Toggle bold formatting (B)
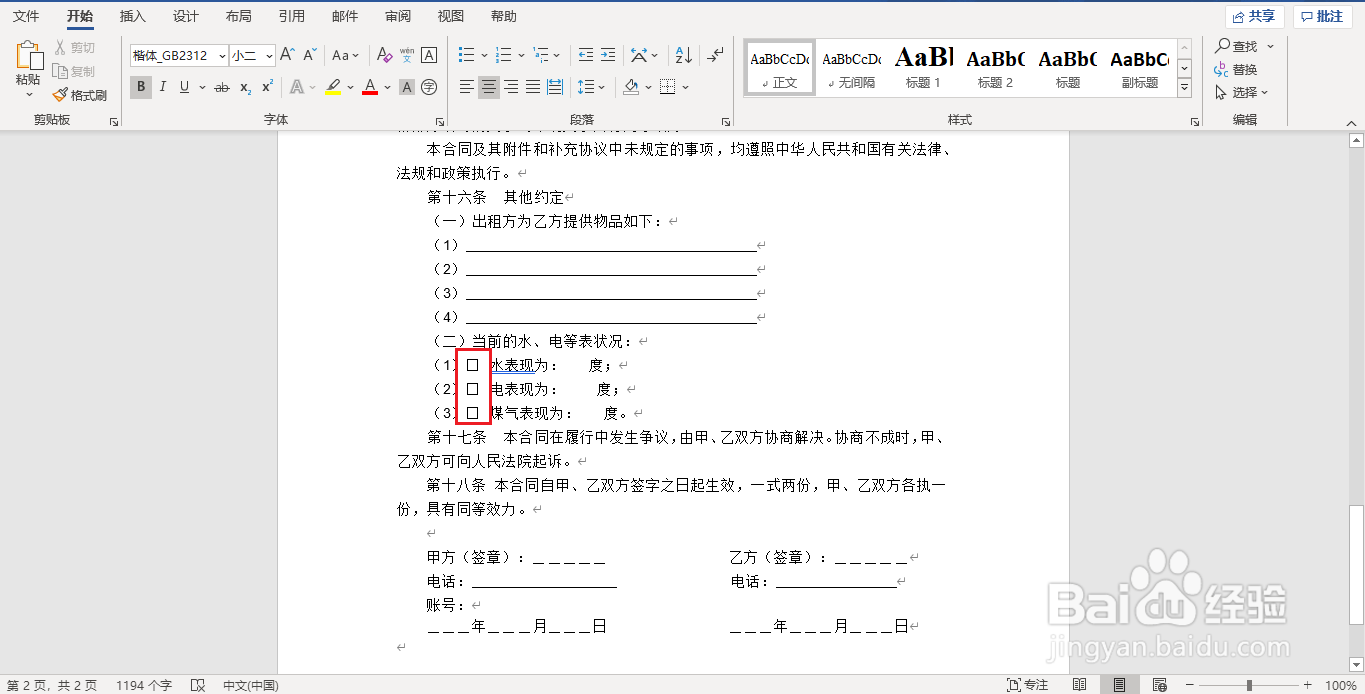Screen dimensions: 1365x694 [141, 87]
